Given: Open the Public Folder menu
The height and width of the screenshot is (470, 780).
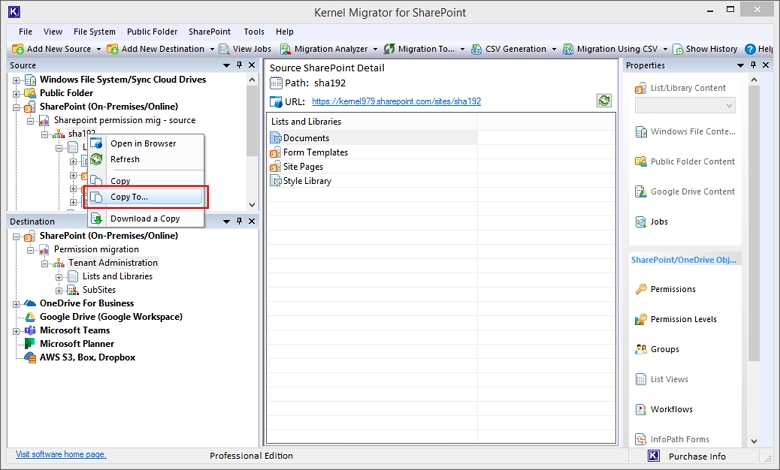Looking at the screenshot, I should point(152,31).
